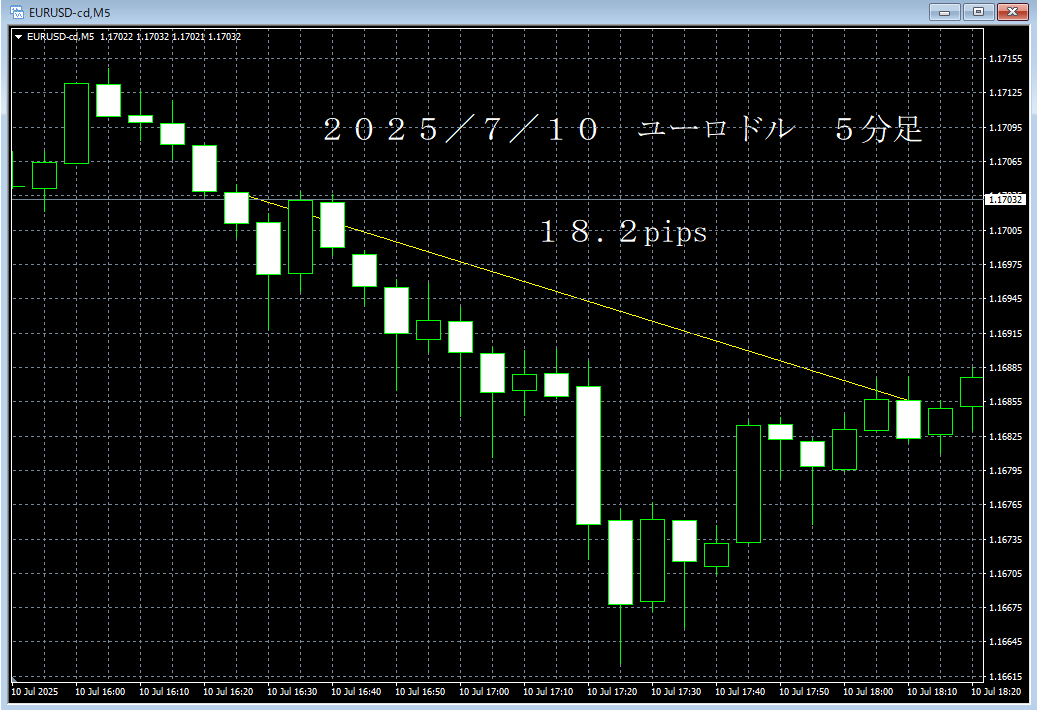The image size is (1037, 710).
Task: Click the 10 Jul 2025 date label
Action: click(x=35, y=691)
